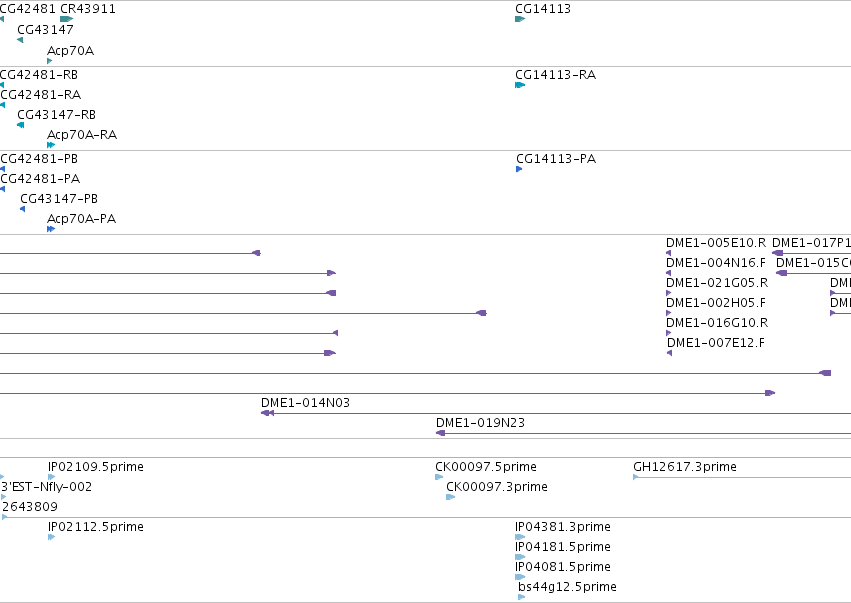Select protein CG42481-PB label
851x603 pixels.
(x=39, y=158)
